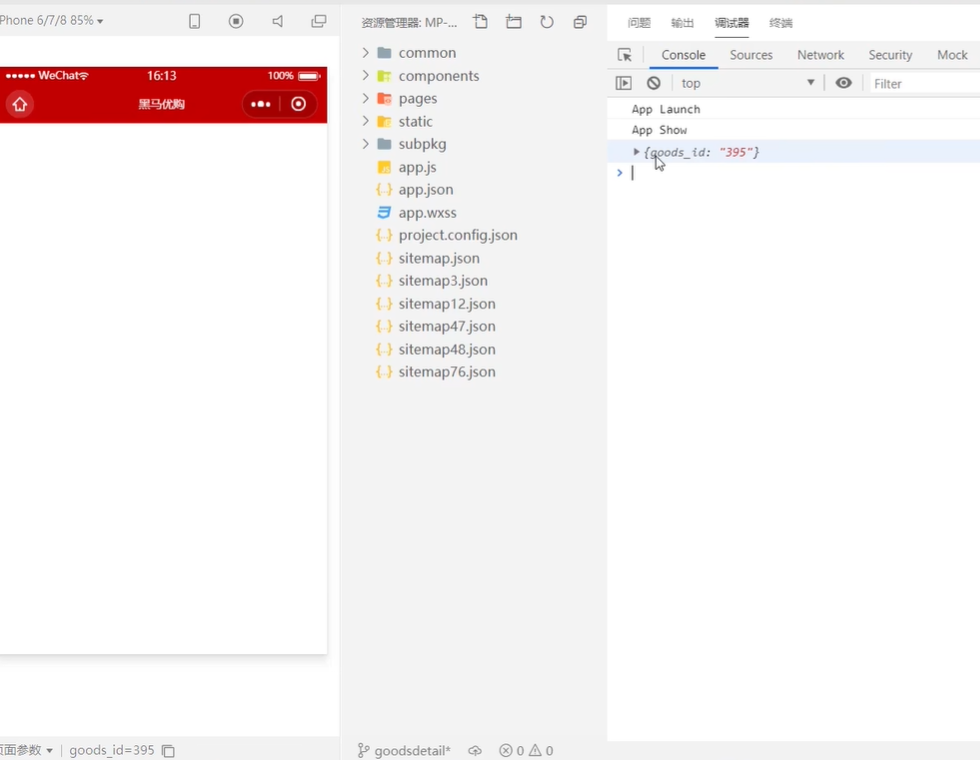Tap the home button in the mini program
The image size is (980, 760).
click(20, 104)
